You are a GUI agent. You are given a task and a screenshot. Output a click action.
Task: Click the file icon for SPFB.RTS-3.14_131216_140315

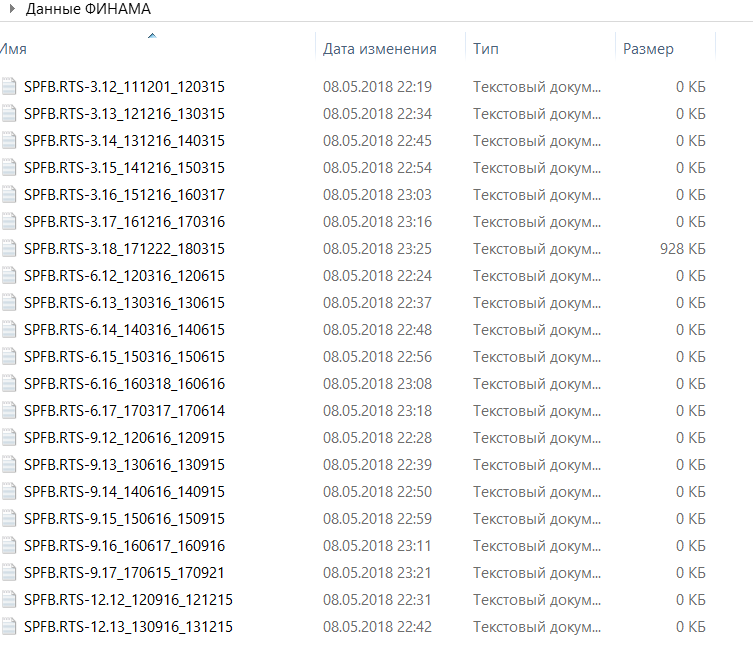point(9,141)
